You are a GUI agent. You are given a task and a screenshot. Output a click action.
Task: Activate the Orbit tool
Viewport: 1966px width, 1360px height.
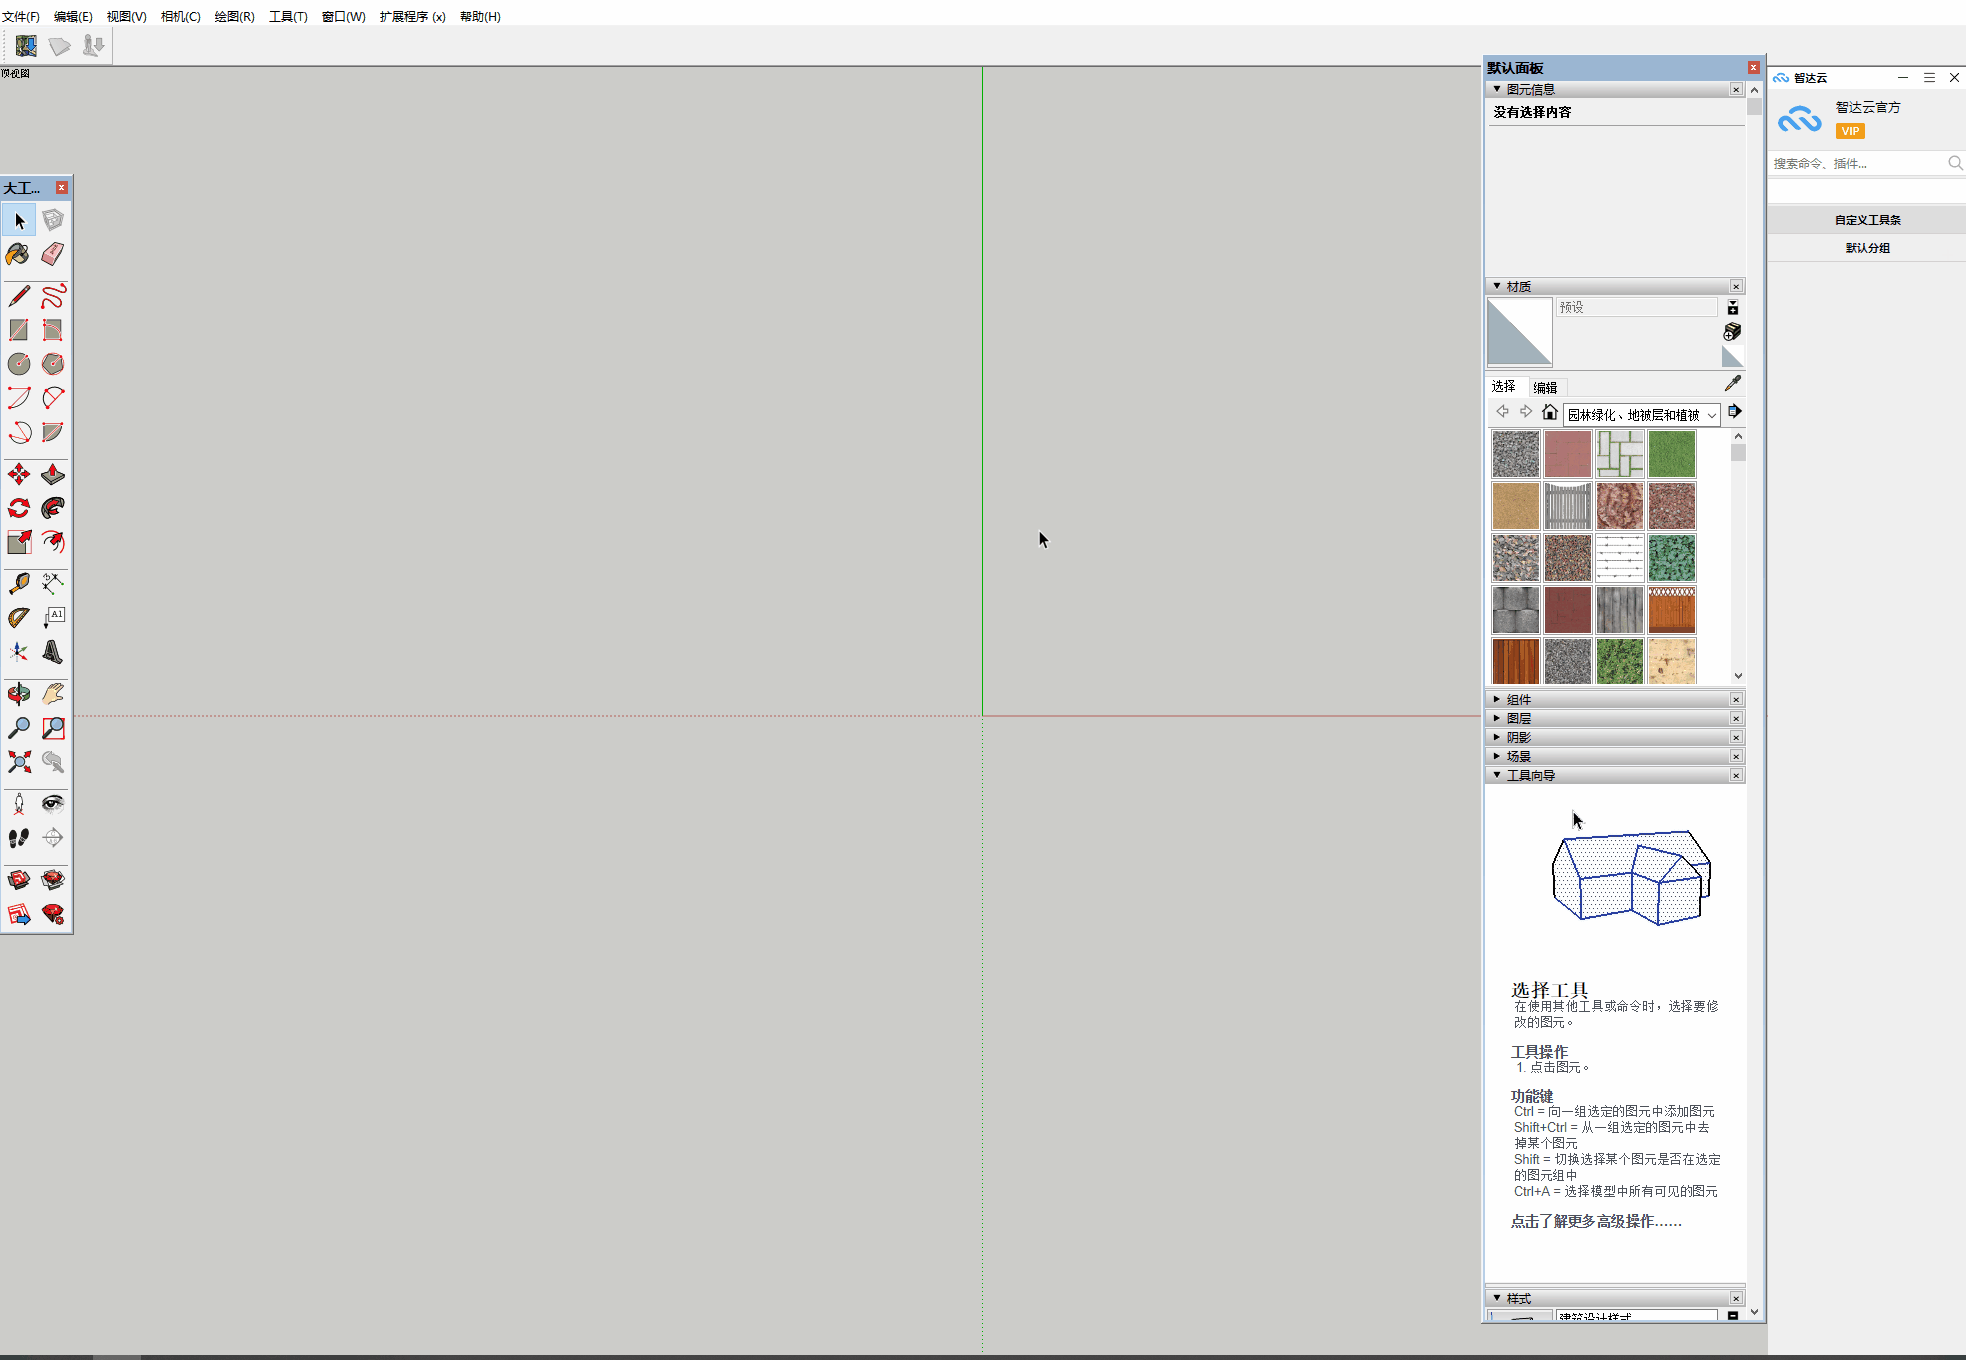point(18,694)
